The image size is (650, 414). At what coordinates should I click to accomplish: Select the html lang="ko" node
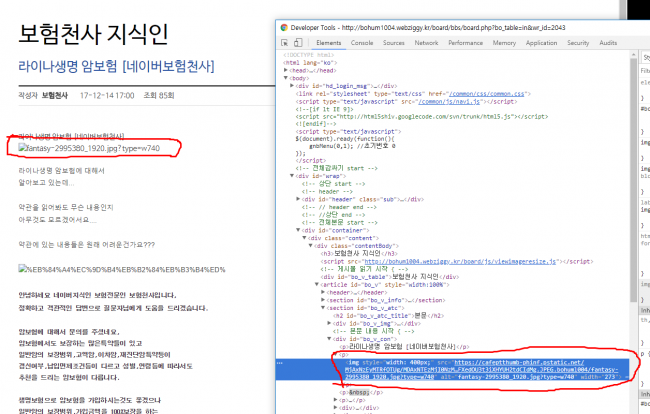[308, 63]
